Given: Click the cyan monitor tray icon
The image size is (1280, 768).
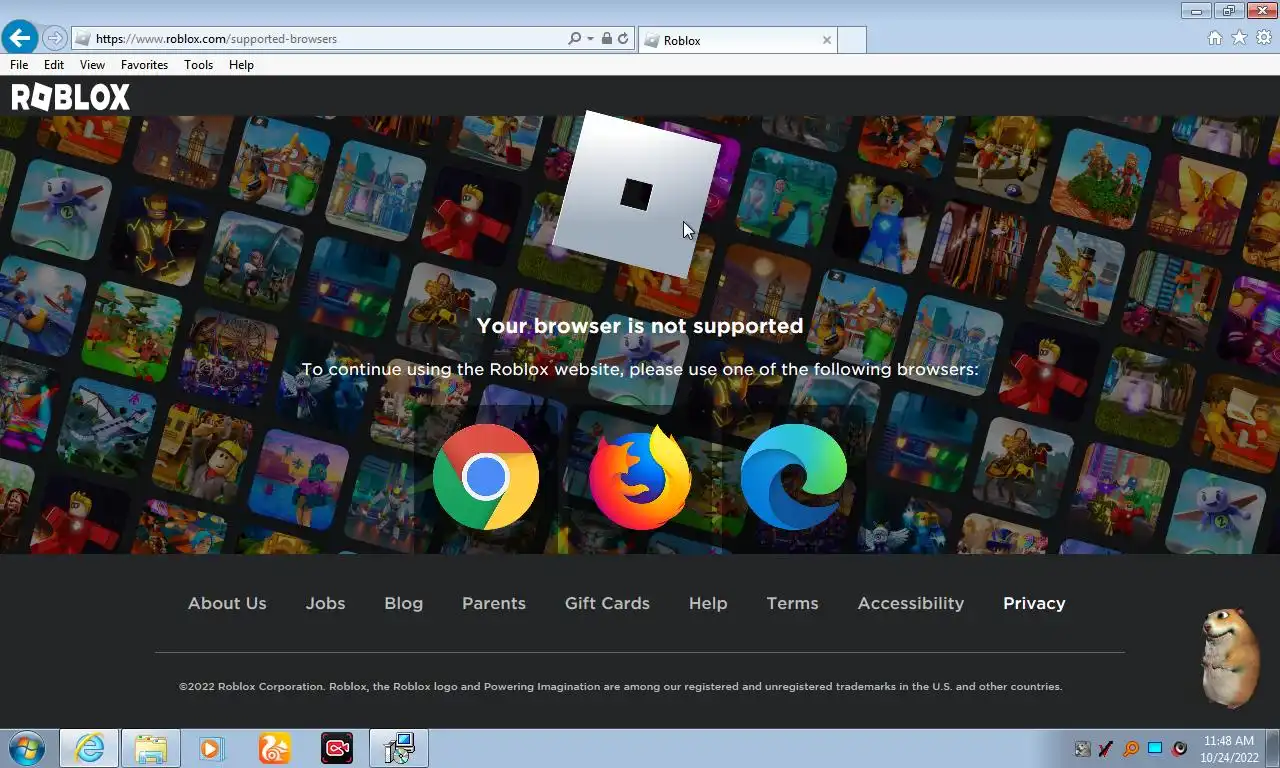Looking at the screenshot, I should click(1155, 749).
